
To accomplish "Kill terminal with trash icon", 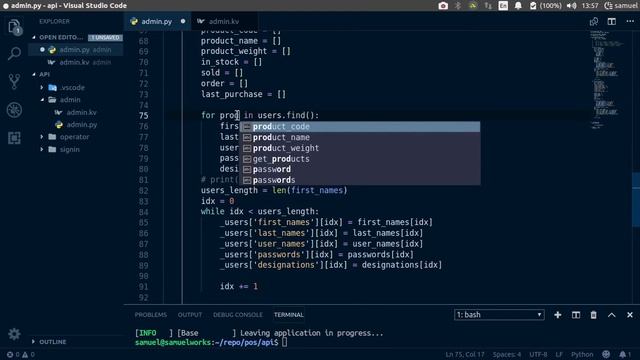I will tap(593, 315).
